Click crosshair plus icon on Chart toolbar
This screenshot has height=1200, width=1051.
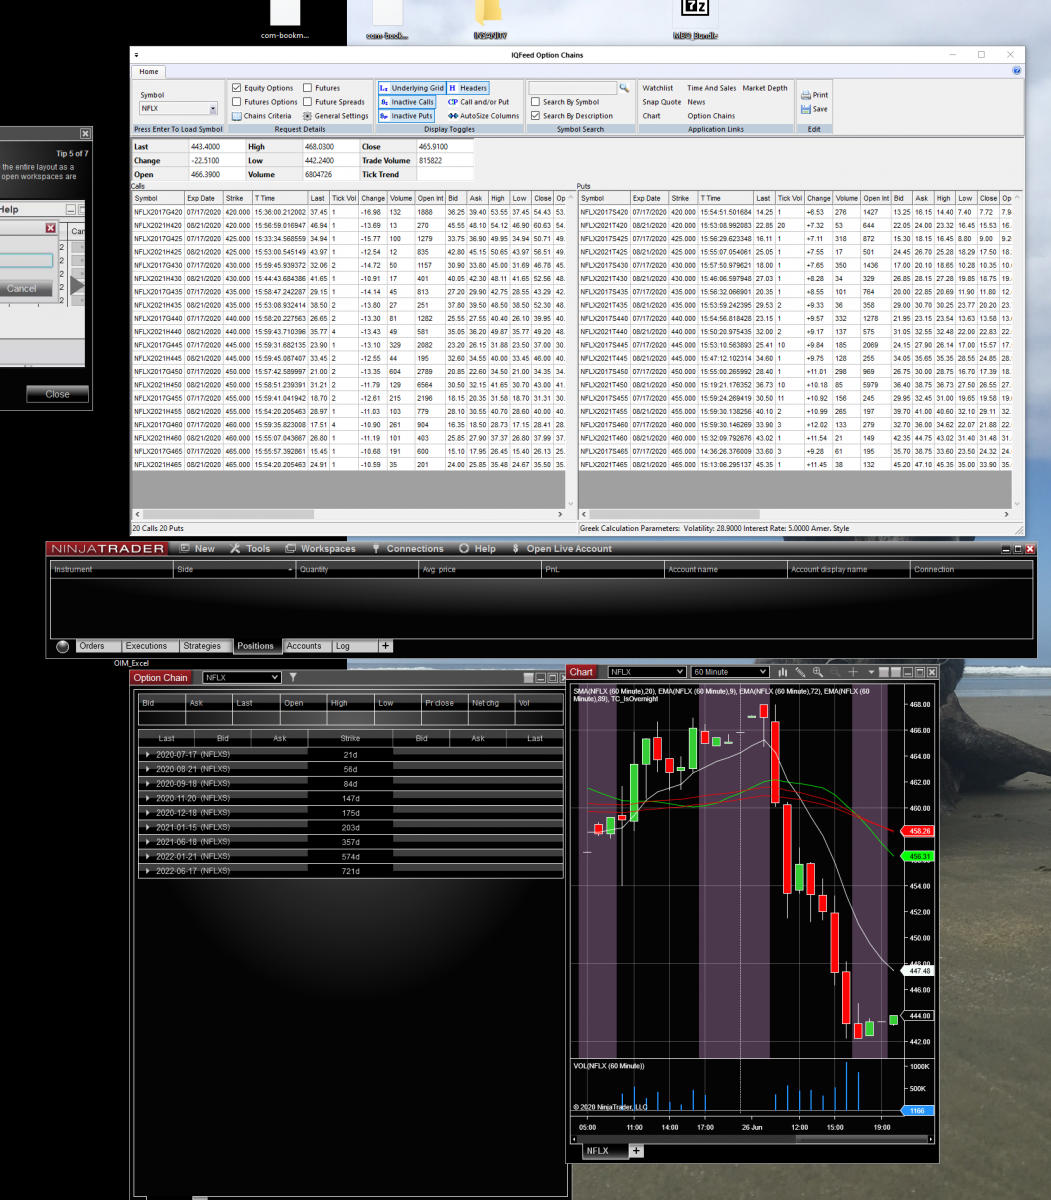pos(853,672)
